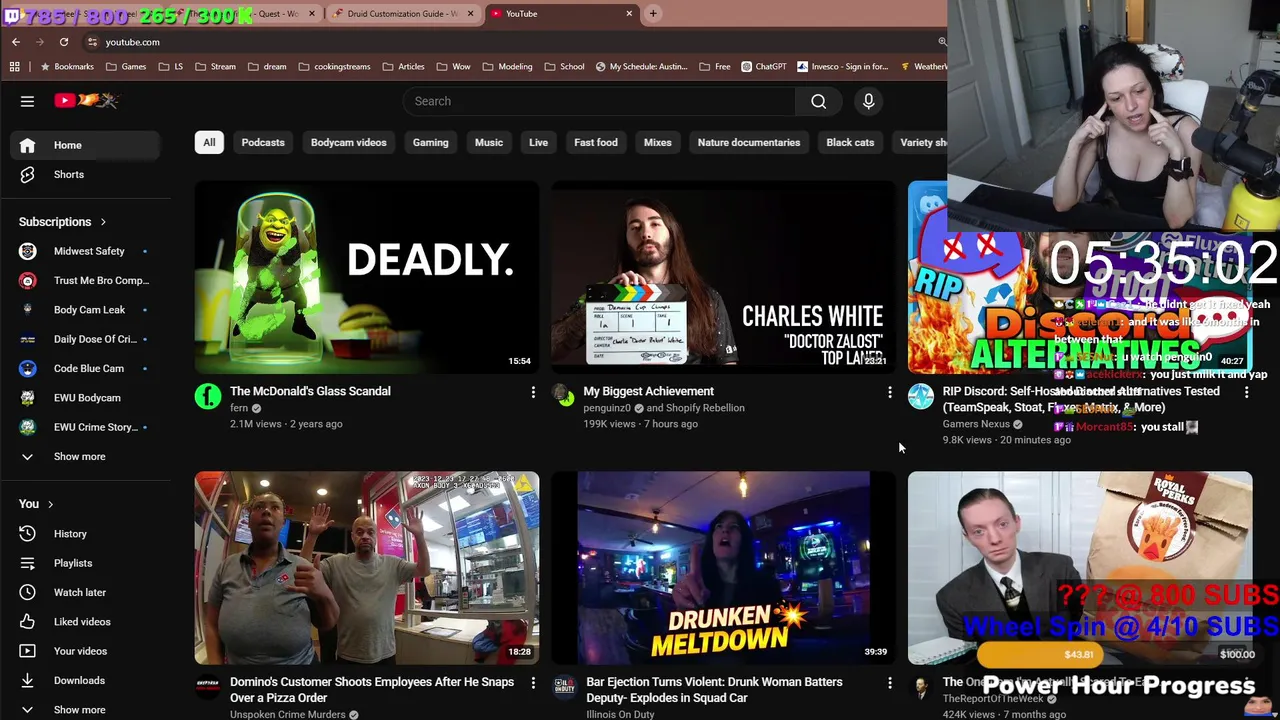Open options for My Biggest Achievement video
Viewport: 1280px width, 720px height.
889,393
